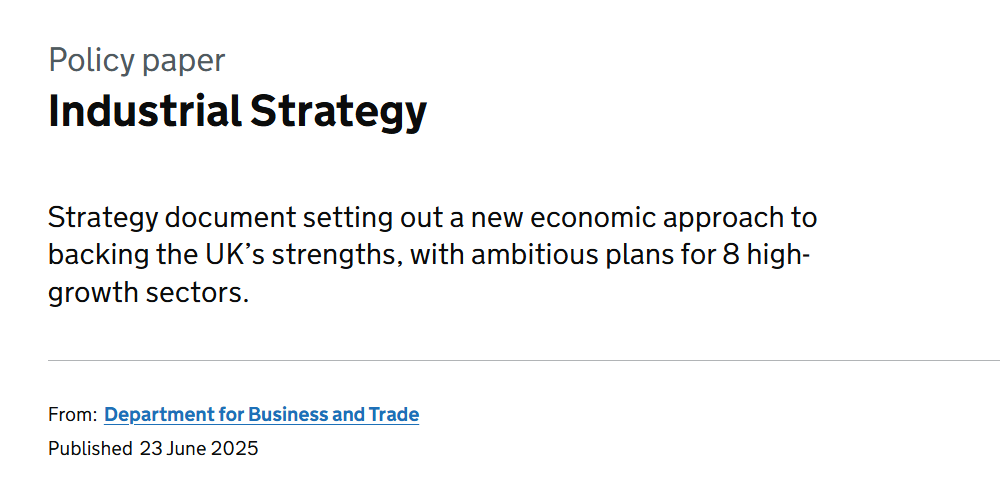Image resolution: width=1000 pixels, height=500 pixels.
Task: Click the date "23 June 2025"
Action: (199, 448)
